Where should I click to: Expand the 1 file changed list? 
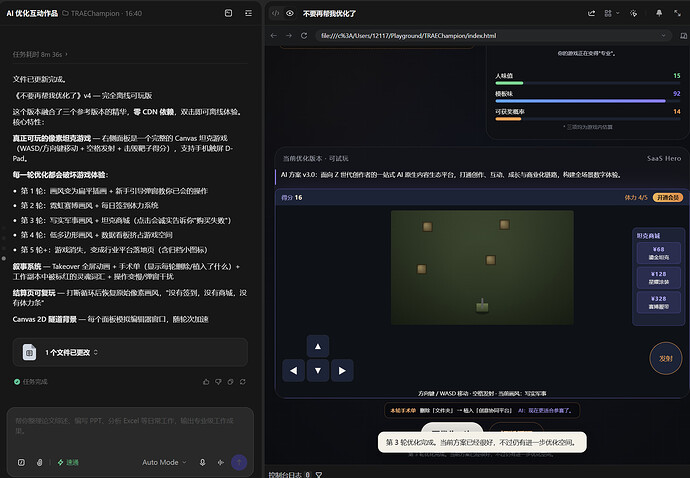tap(71, 353)
